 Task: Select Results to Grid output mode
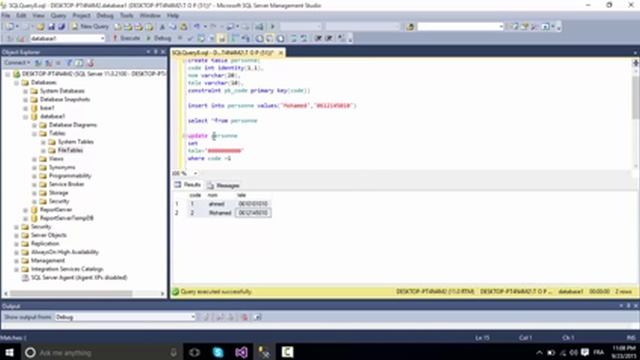pyautogui.click(x=270, y=38)
